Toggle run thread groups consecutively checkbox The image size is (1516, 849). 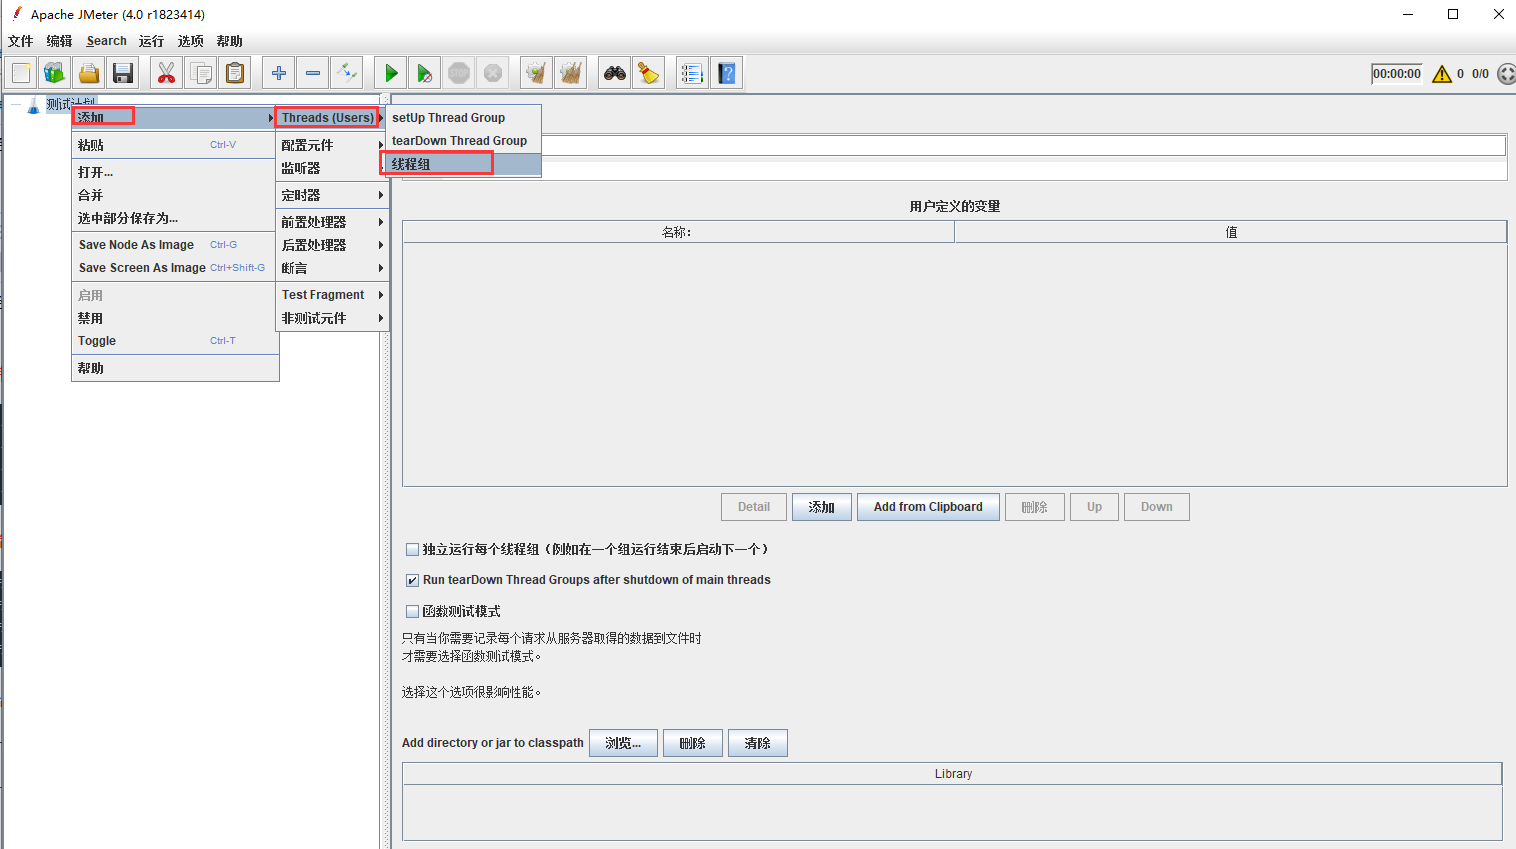[x=412, y=549]
